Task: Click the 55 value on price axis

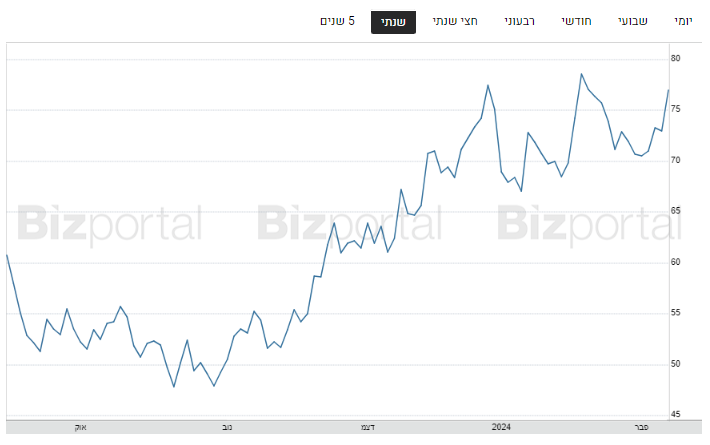Action: click(676, 313)
